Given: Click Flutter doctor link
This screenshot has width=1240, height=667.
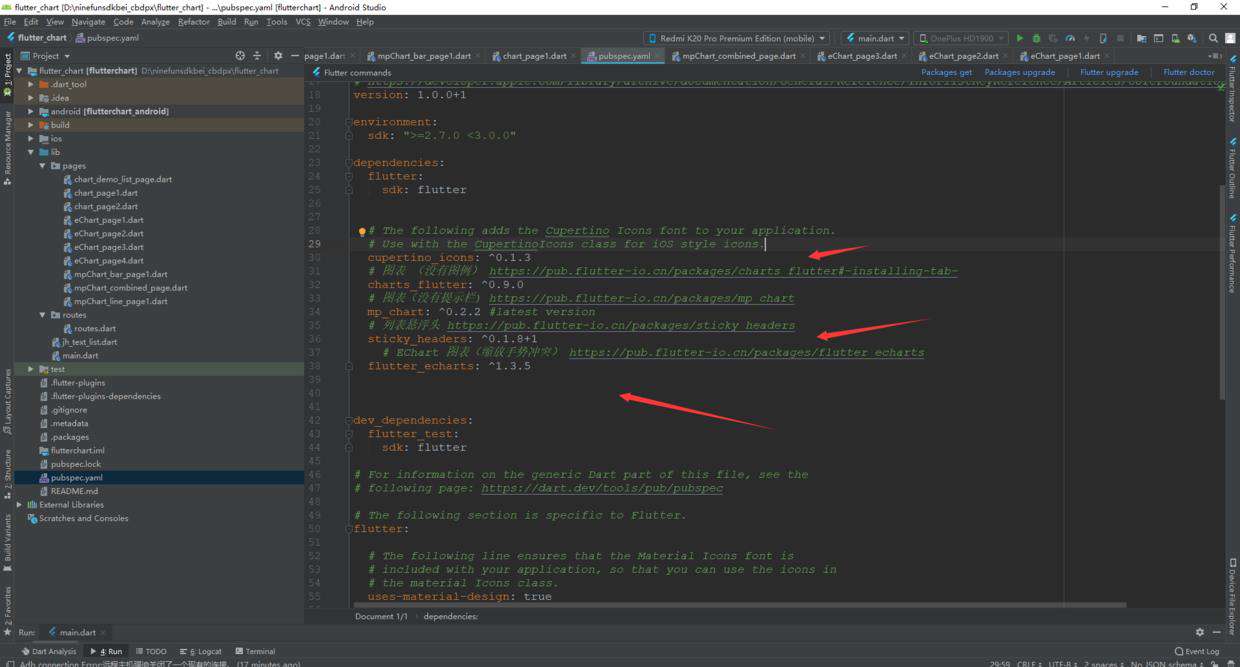Looking at the screenshot, I should 1189,72.
